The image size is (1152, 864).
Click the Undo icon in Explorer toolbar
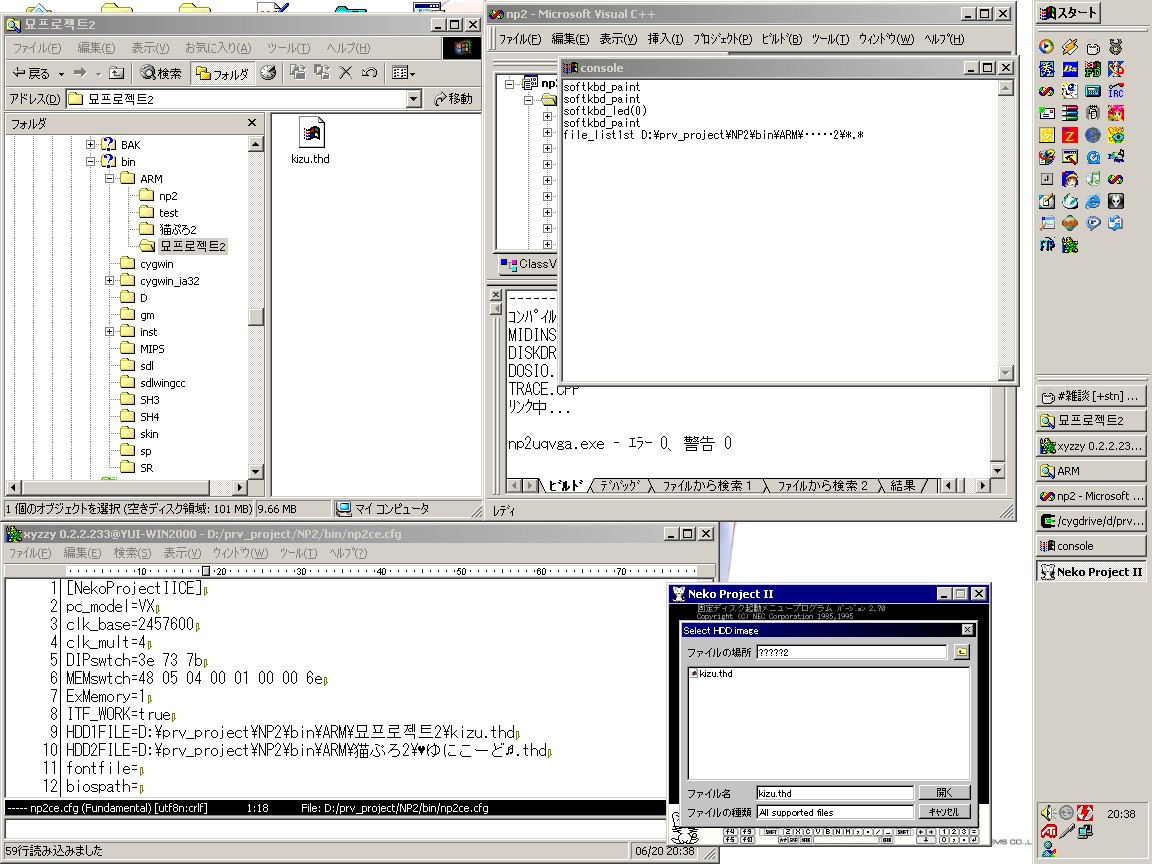click(370, 72)
